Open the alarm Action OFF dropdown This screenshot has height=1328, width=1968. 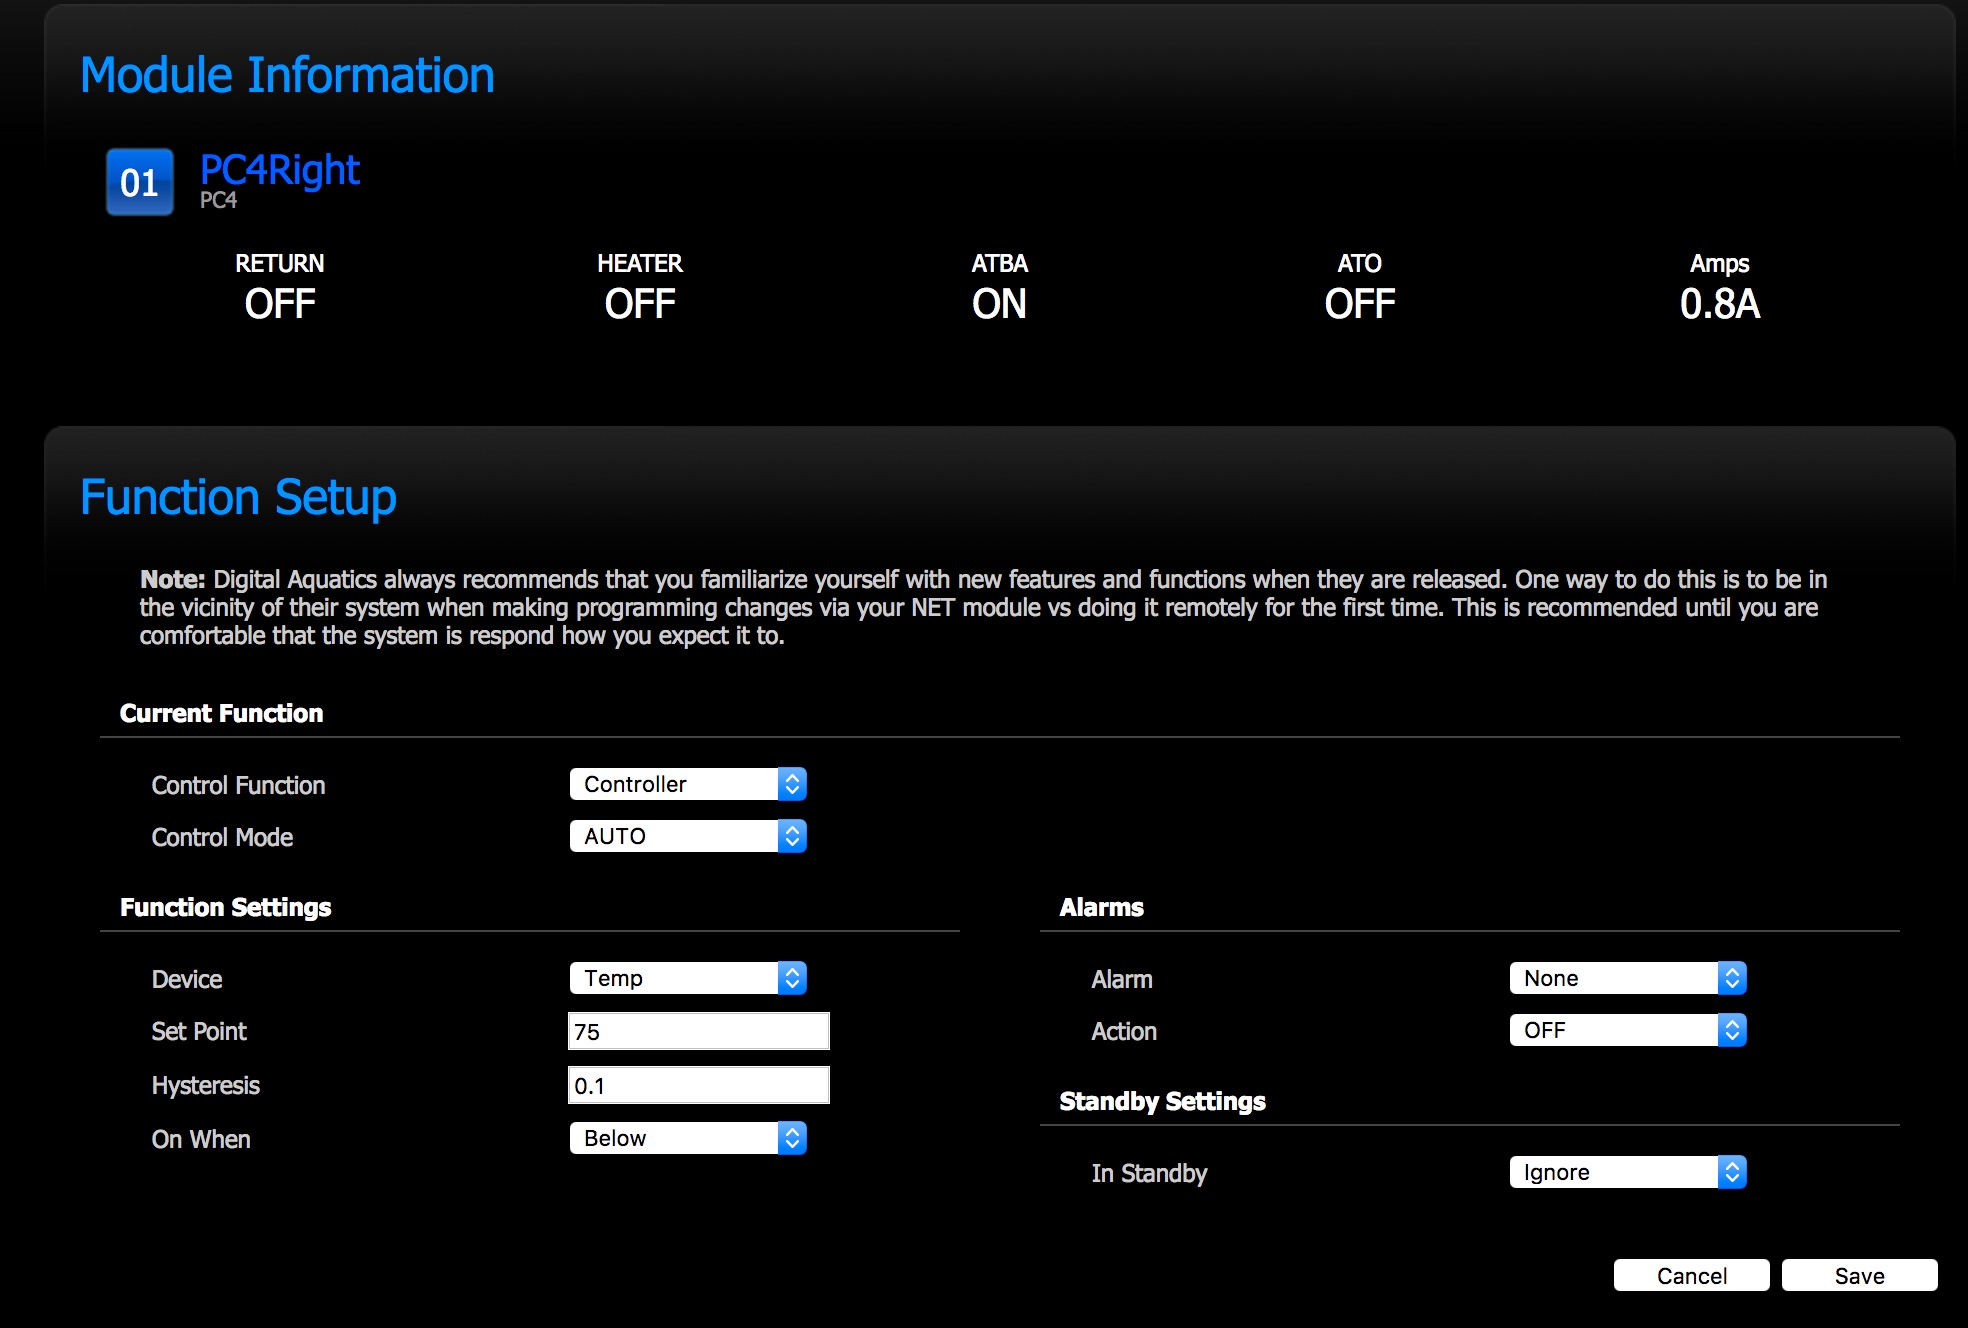pyautogui.click(x=1627, y=1030)
